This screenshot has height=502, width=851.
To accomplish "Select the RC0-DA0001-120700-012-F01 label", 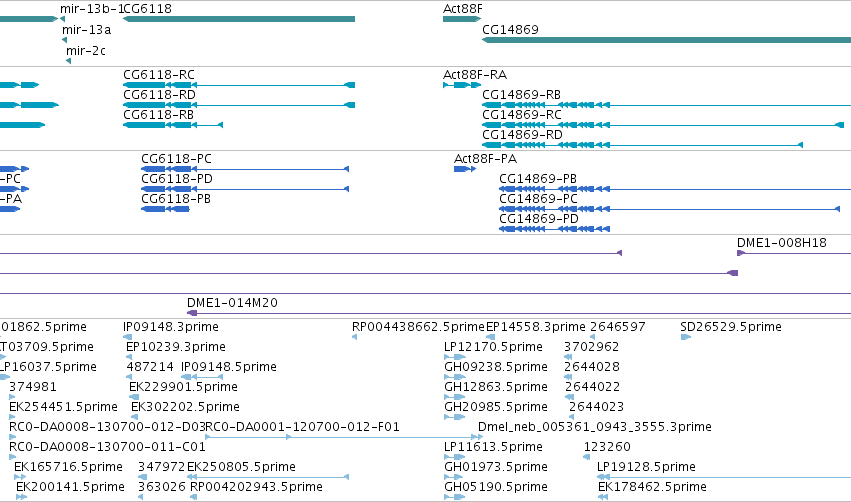I will 302,428.
